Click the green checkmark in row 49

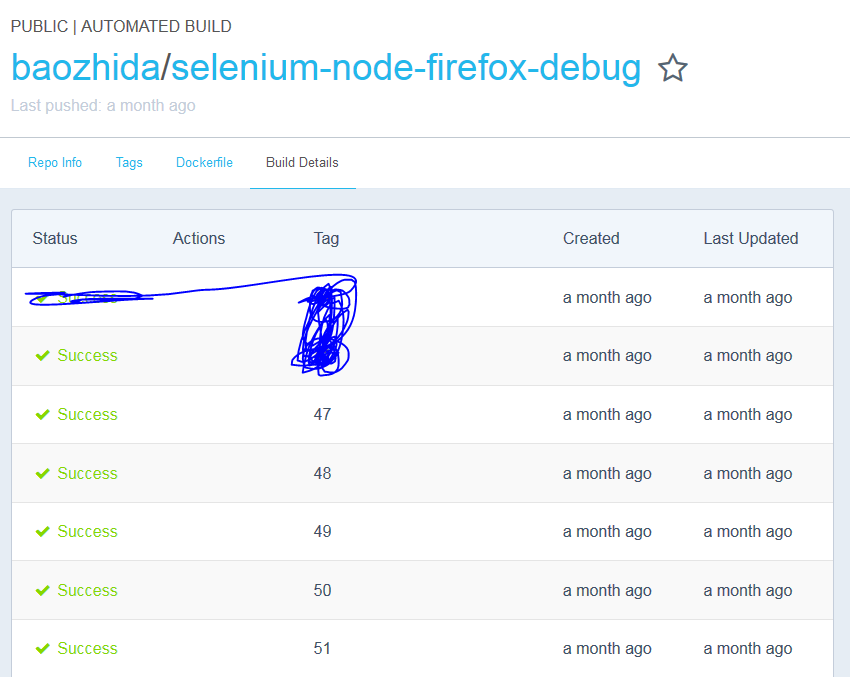[42, 532]
